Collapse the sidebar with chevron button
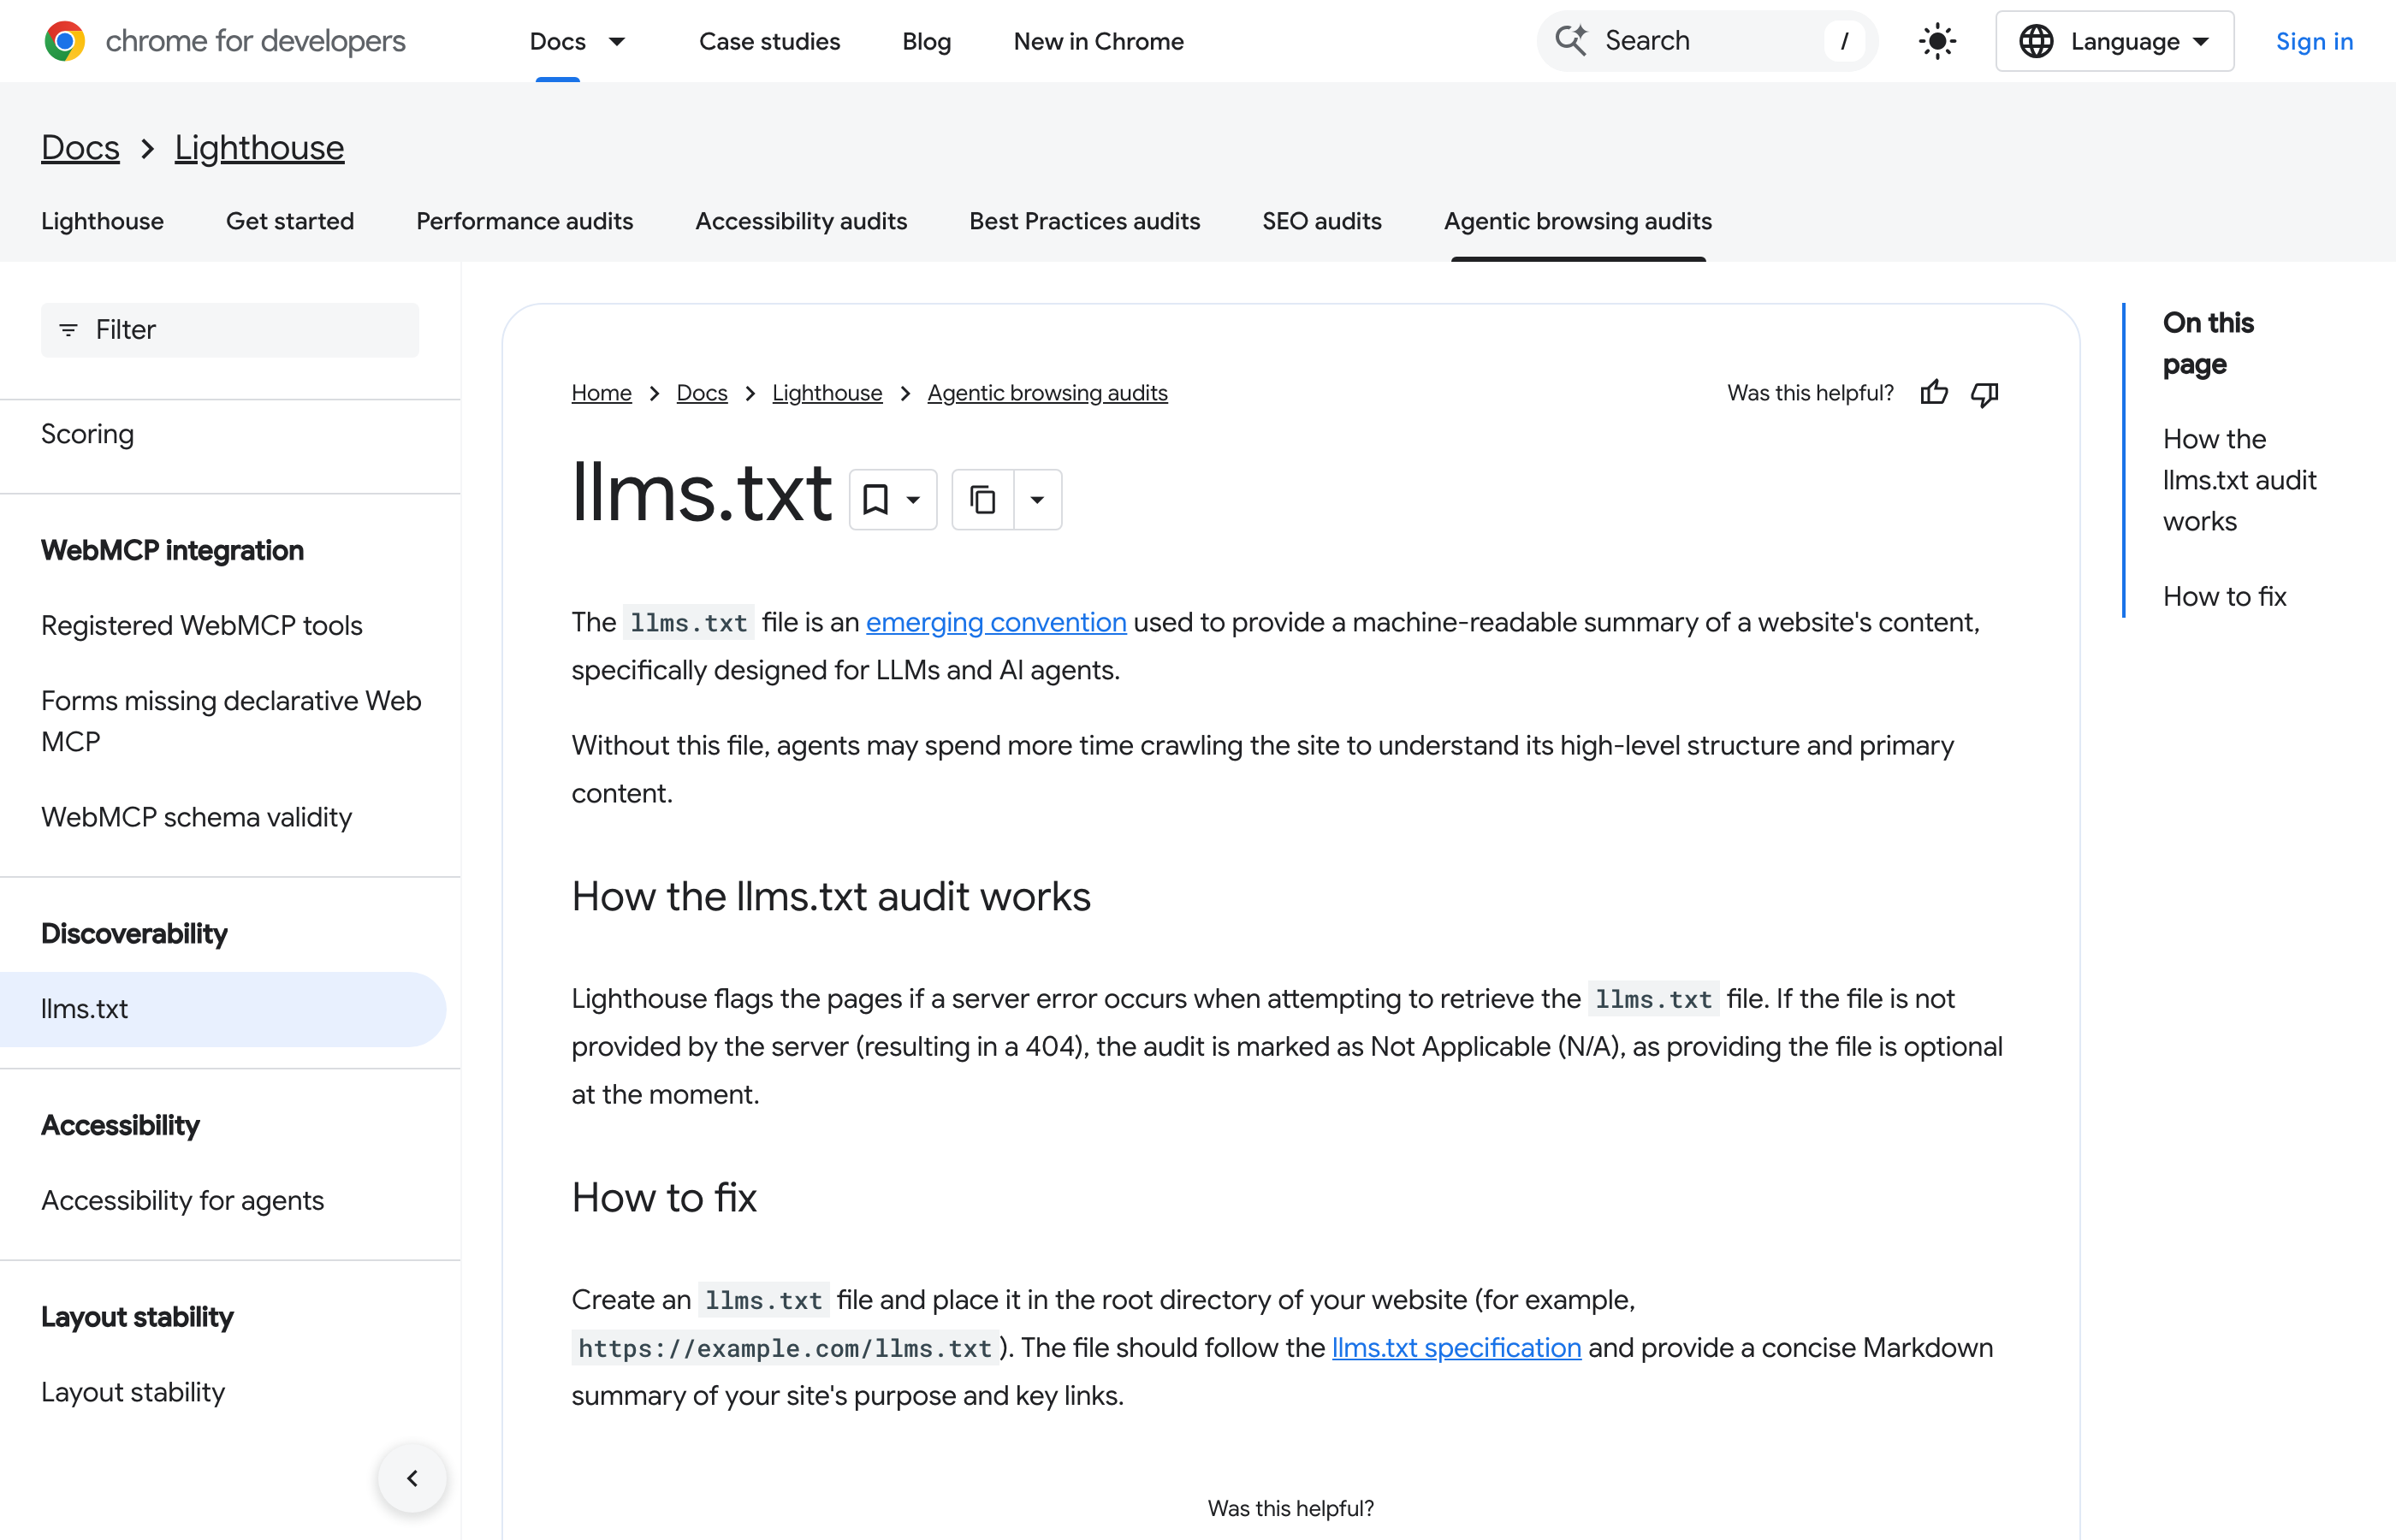 pyautogui.click(x=412, y=1478)
